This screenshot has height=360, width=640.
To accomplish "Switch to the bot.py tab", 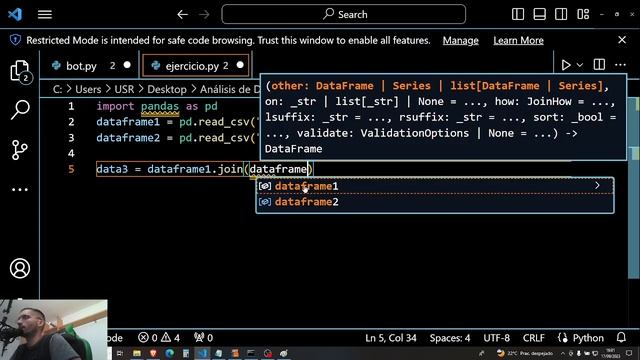I will 89,66.
